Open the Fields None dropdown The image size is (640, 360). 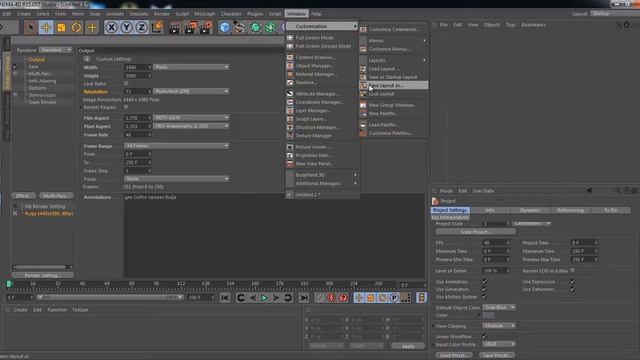pos(176,179)
